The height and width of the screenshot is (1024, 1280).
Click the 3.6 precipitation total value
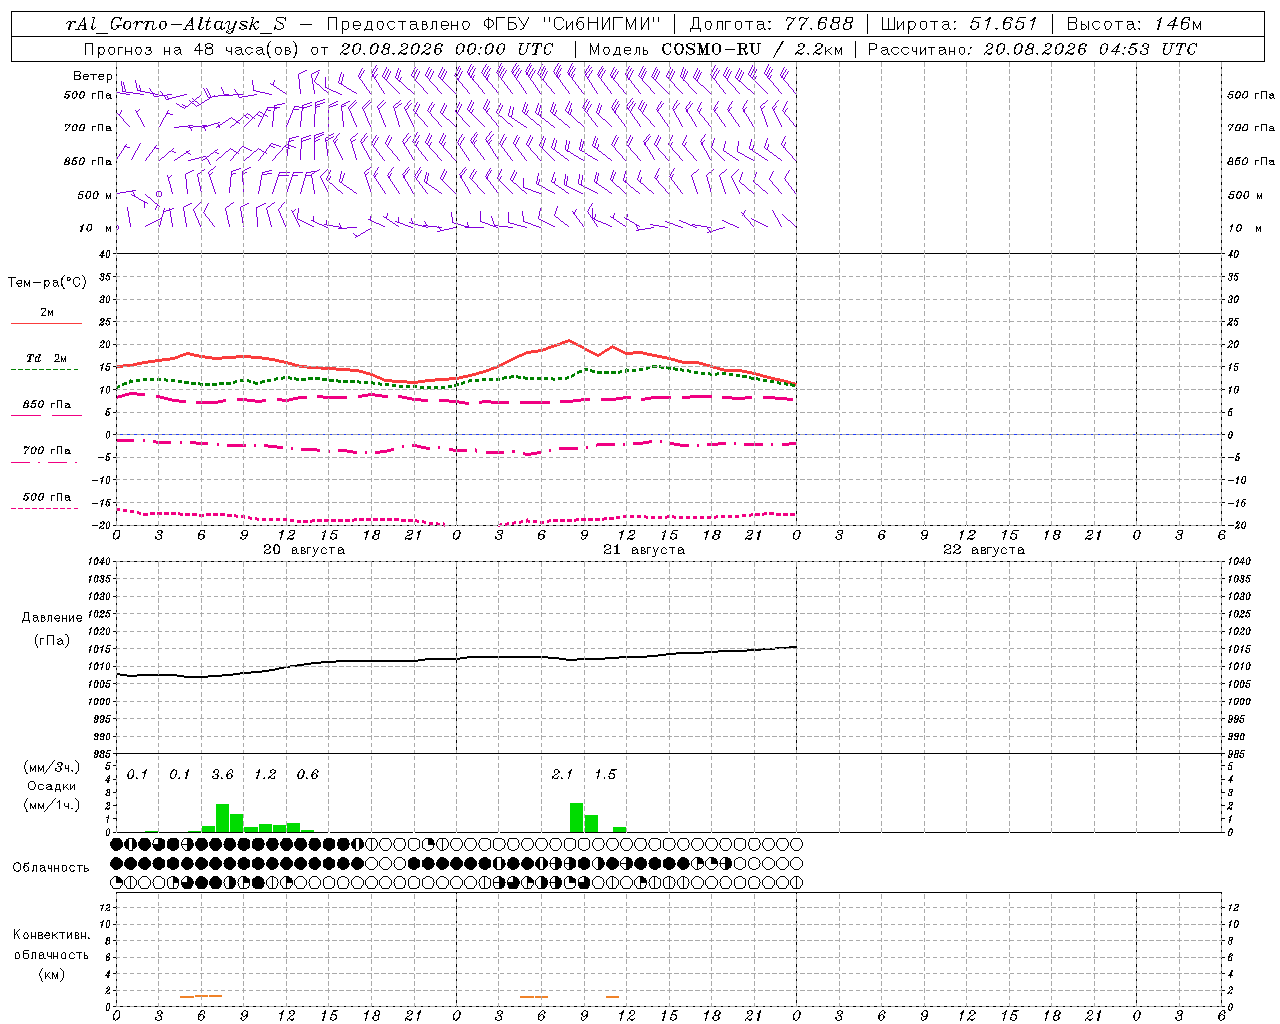pos(222,774)
